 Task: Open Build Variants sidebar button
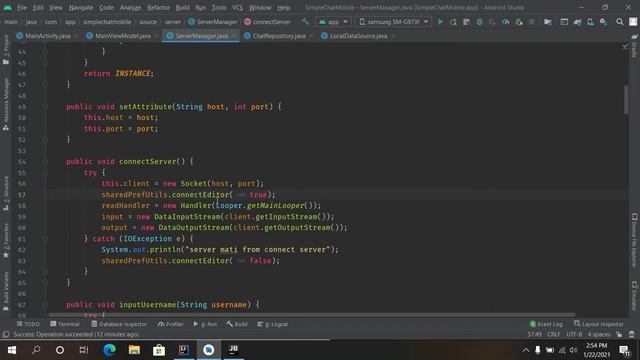(6, 292)
